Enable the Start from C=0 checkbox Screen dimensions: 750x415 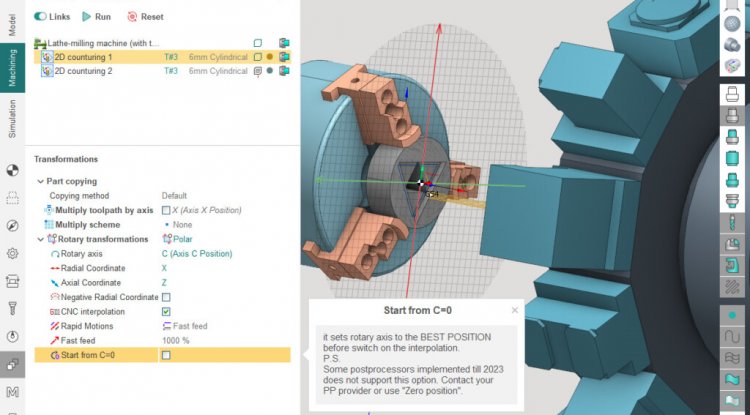click(x=166, y=355)
